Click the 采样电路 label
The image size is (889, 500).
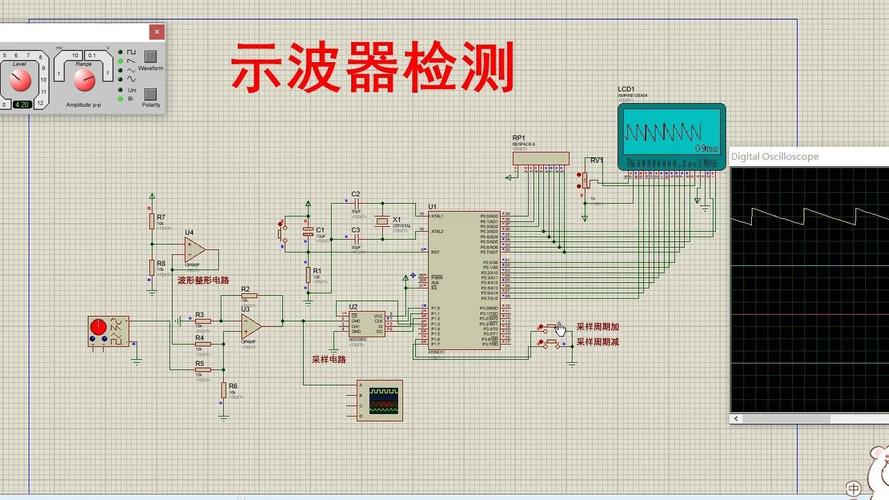pyautogui.click(x=329, y=359)
